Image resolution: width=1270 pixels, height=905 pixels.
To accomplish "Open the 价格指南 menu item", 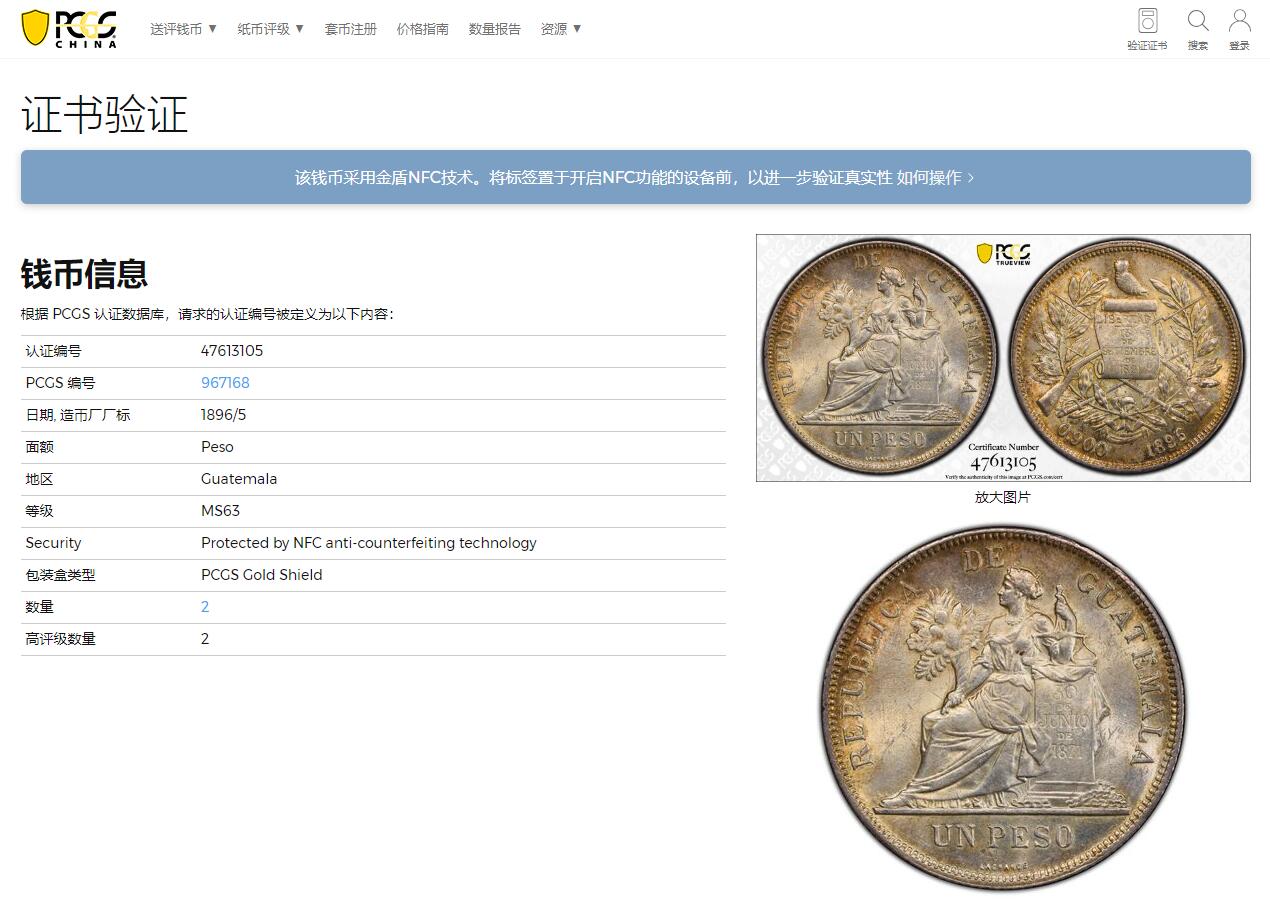I will 422,29.
